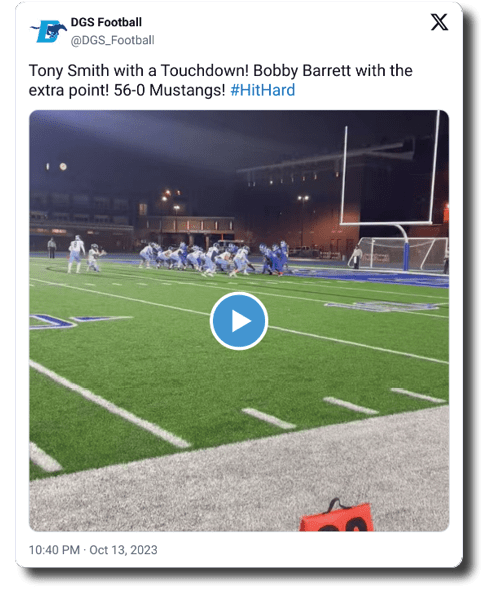
Task: Open the #HitHard hashtag
Action: pos(263,90)
